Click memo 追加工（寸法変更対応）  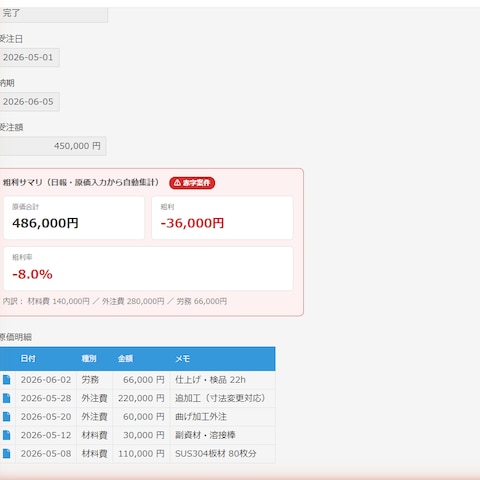pyautogui.click(x=220, y=398)
